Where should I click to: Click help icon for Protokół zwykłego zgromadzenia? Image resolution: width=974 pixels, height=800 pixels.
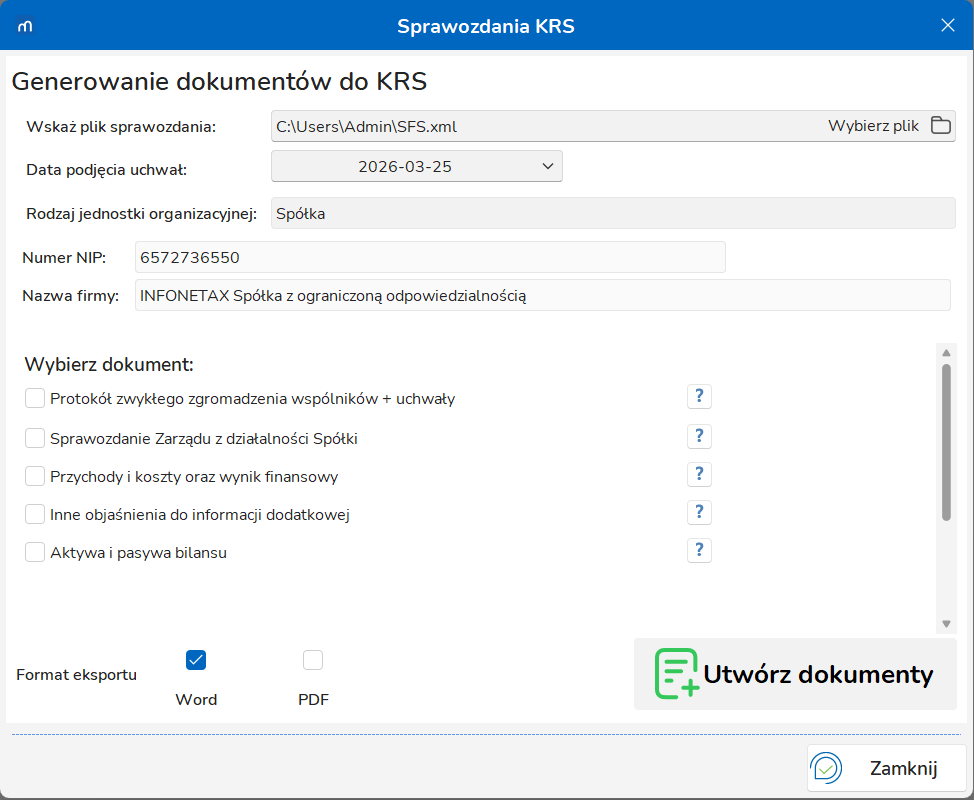point(699,397)
